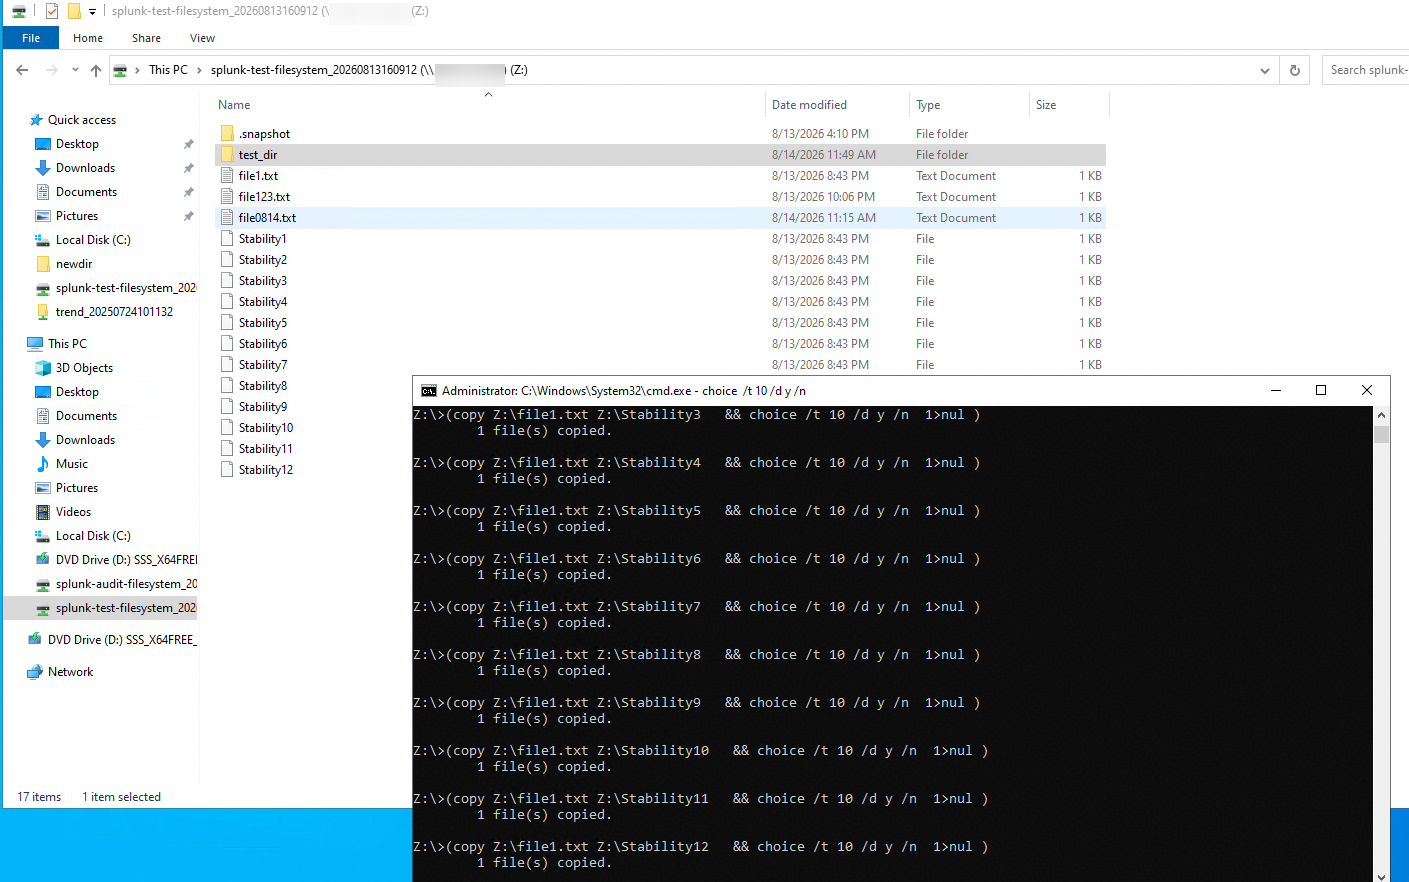Viewport: 1409px width, 882px height.
Task: Open splunk-audit-filesystem network drive in sidebar
Action: [126, 584]
